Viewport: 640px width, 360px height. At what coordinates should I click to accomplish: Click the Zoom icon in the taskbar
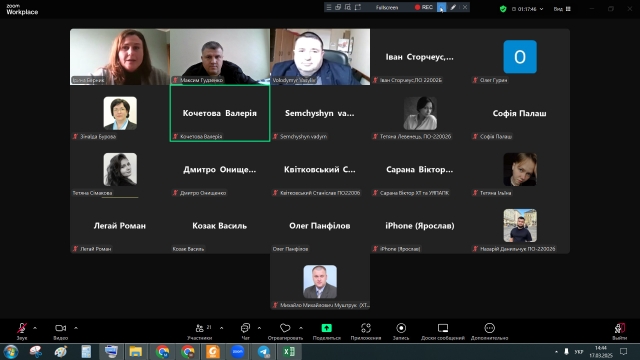pyautogui.click(x=238, y=351)
